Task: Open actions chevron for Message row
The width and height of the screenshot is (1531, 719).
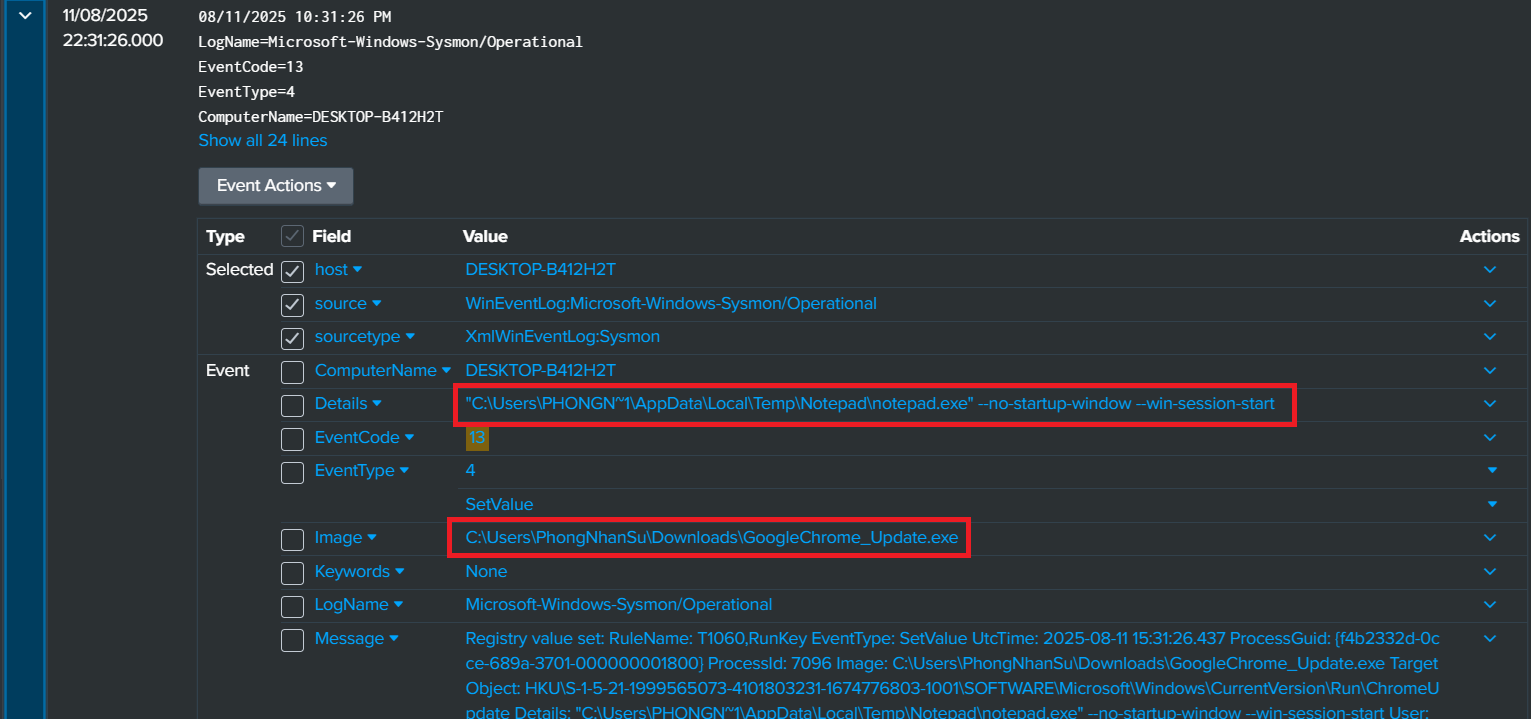Action: click(1490, 639)
